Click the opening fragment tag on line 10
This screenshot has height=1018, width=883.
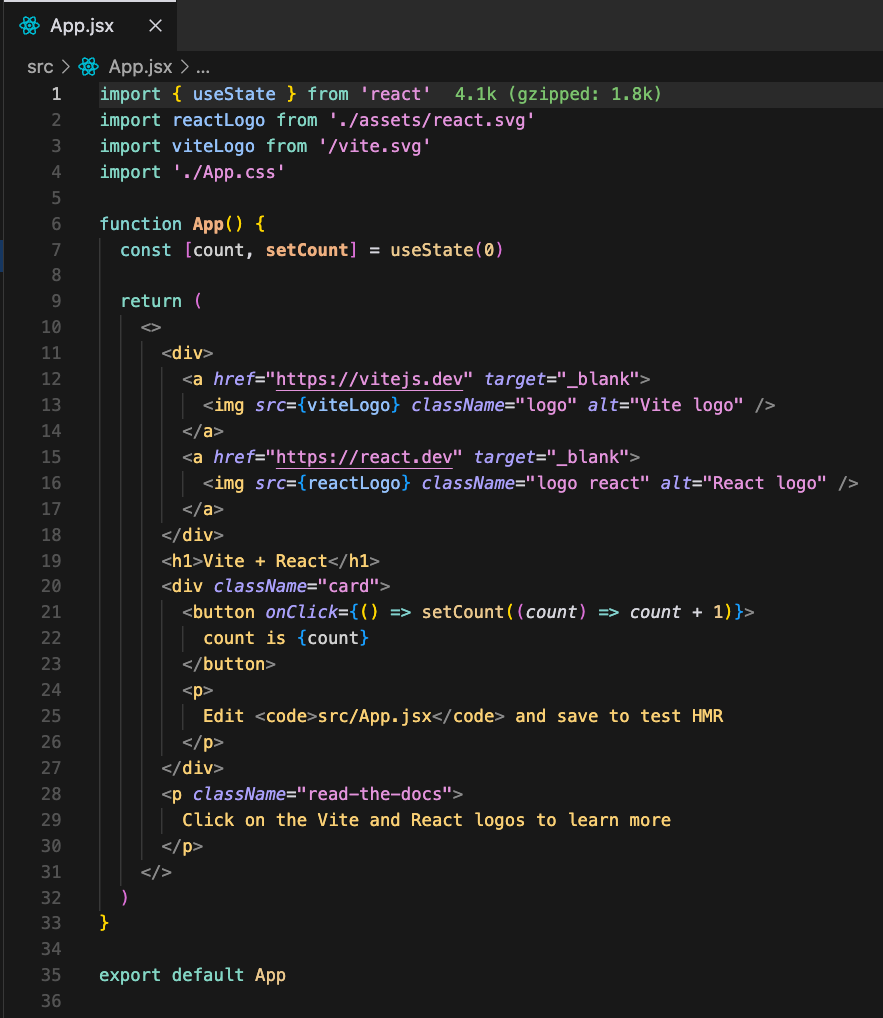click(151, 327)
